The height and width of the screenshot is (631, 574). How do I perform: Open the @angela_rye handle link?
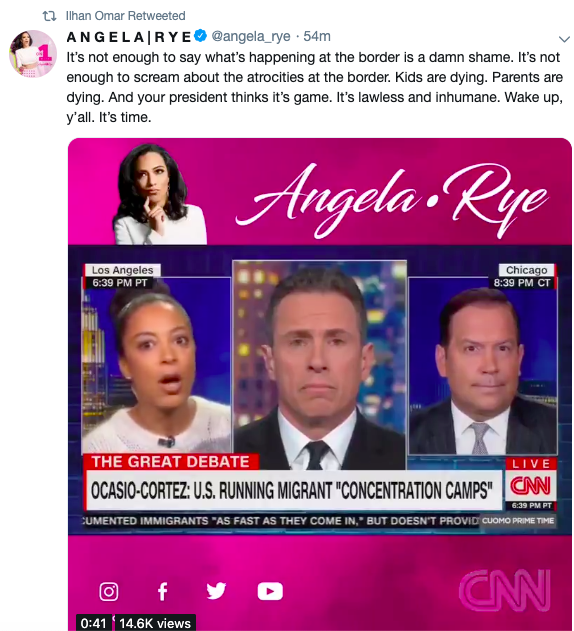pos(251,36)
